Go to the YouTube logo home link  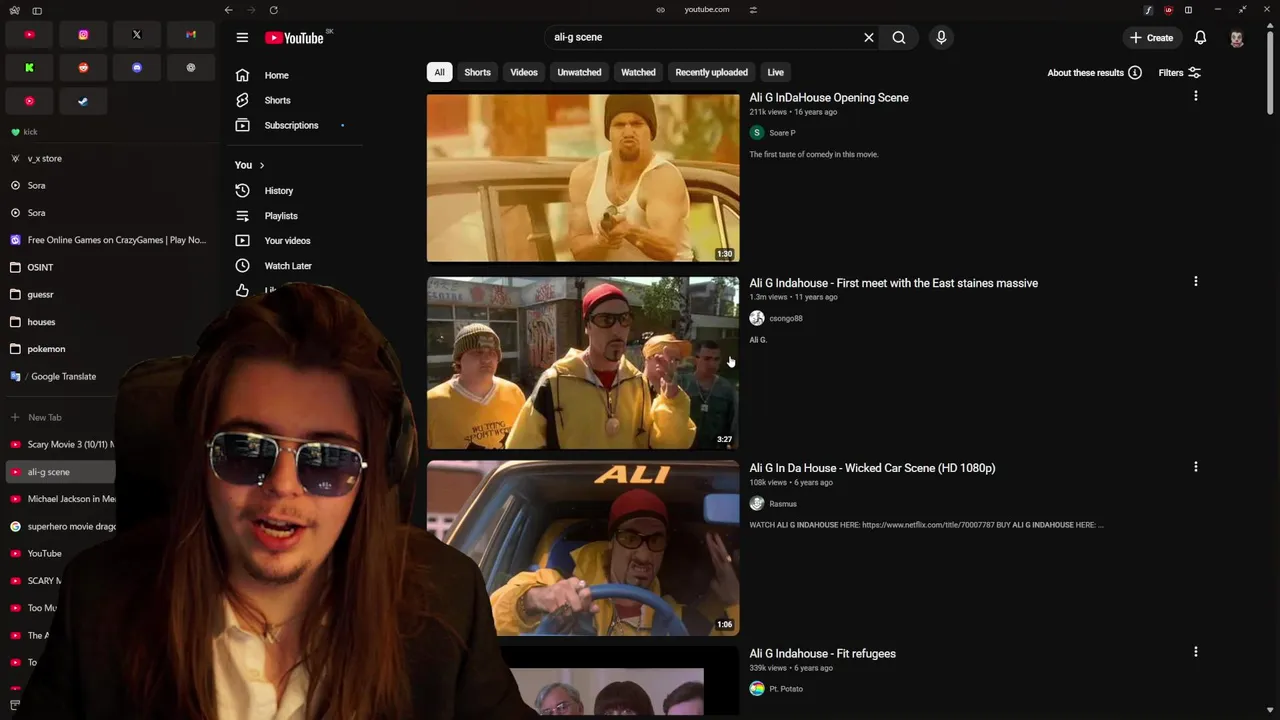point(296,38)
